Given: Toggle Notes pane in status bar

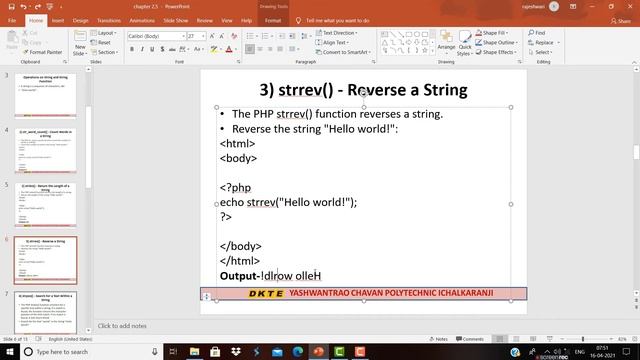Looking at the screenshot, I should click(x=439, y=339).
